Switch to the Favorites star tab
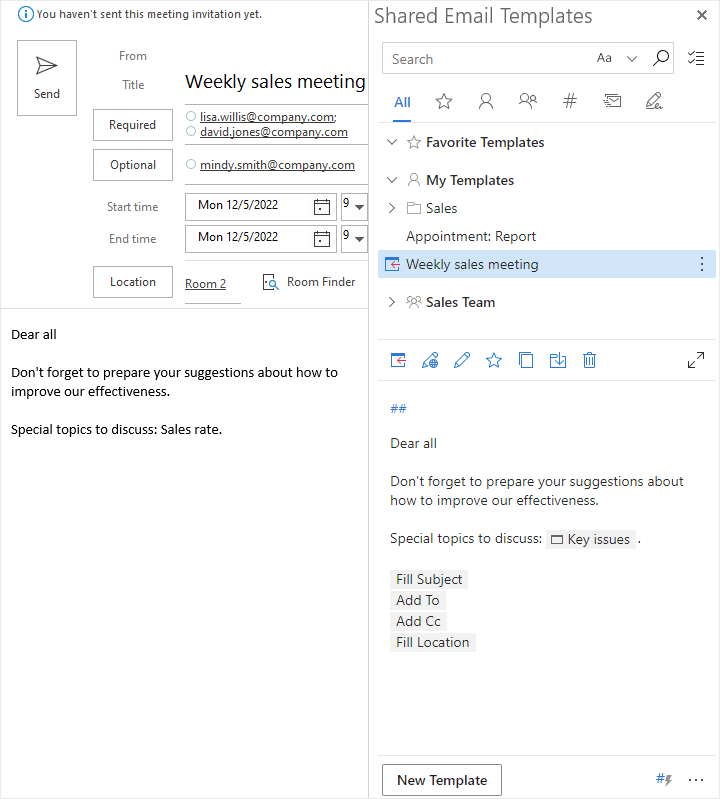This screenshot has width=720, height=799. [444, 101]
